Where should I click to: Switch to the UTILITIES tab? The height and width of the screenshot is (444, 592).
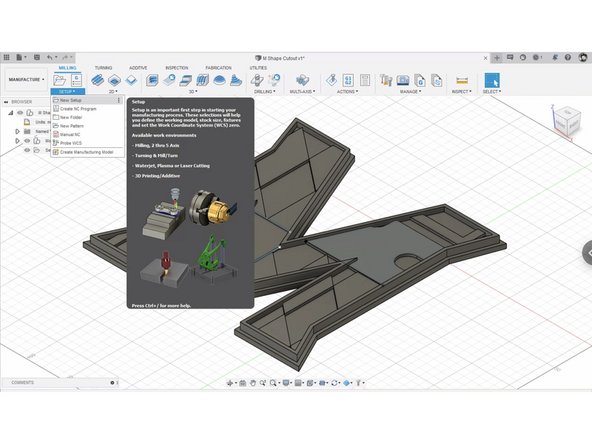pos(258,68)
